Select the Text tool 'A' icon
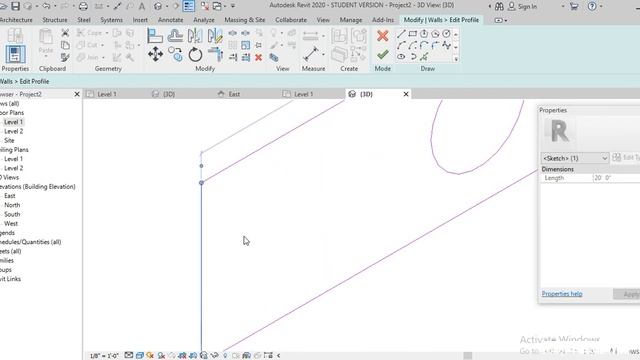The image size is (640, 360). tap(142, 6)
